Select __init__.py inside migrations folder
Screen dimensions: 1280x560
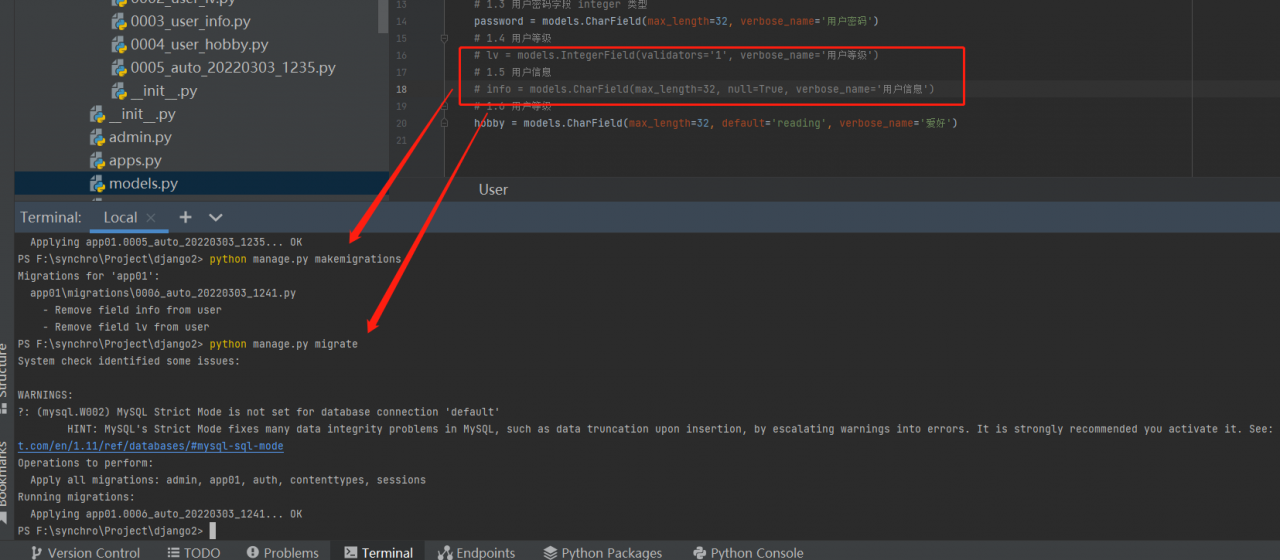click(163, 90)
